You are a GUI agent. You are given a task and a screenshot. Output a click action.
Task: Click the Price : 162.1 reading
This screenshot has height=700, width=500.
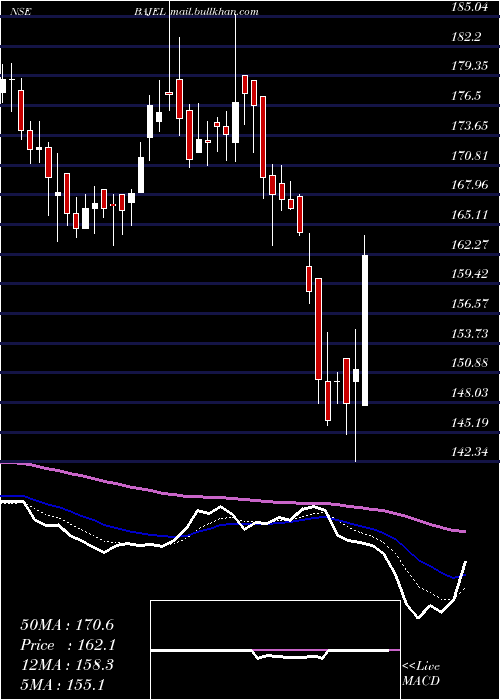(68, 645)
